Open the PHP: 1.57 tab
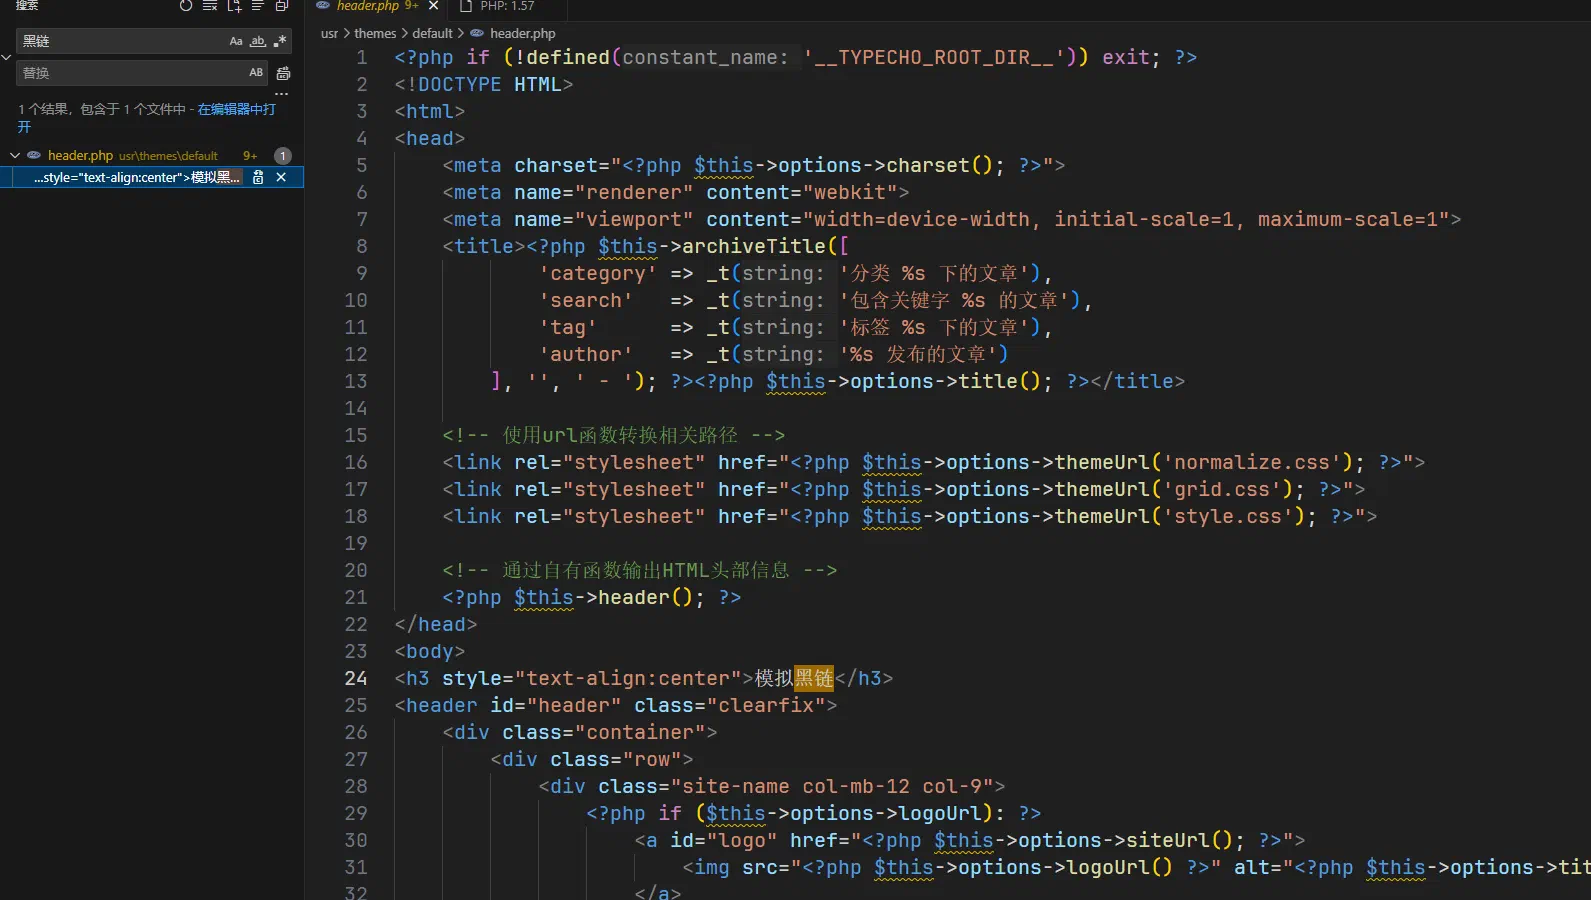1591x900 pixels. [x=507, y=6]
